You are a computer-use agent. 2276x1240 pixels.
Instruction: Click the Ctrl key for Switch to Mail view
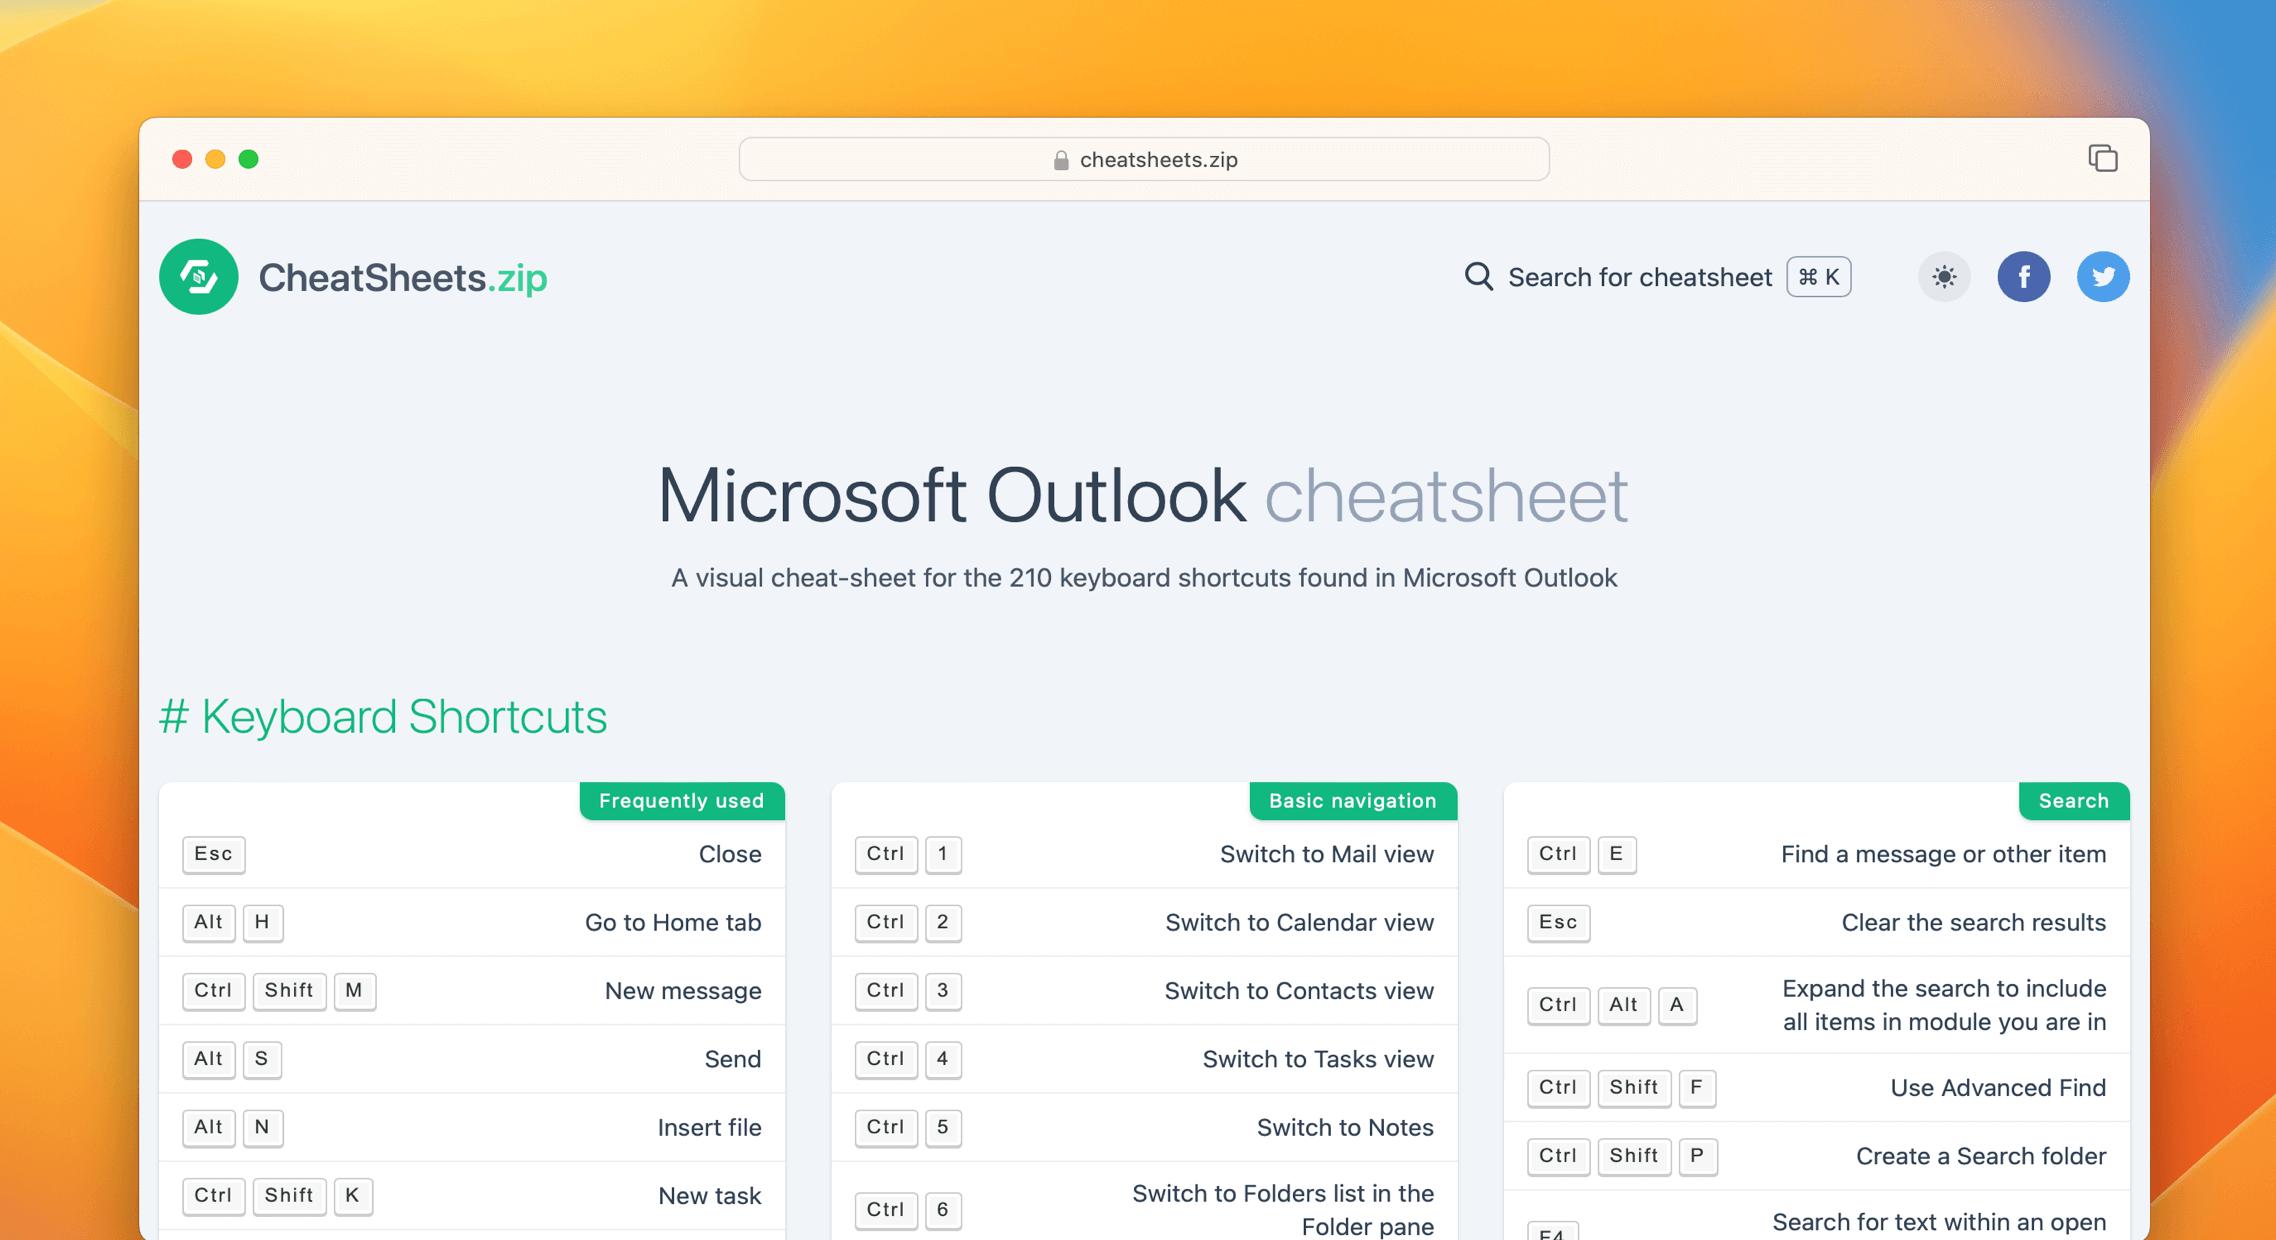(885, 854)
